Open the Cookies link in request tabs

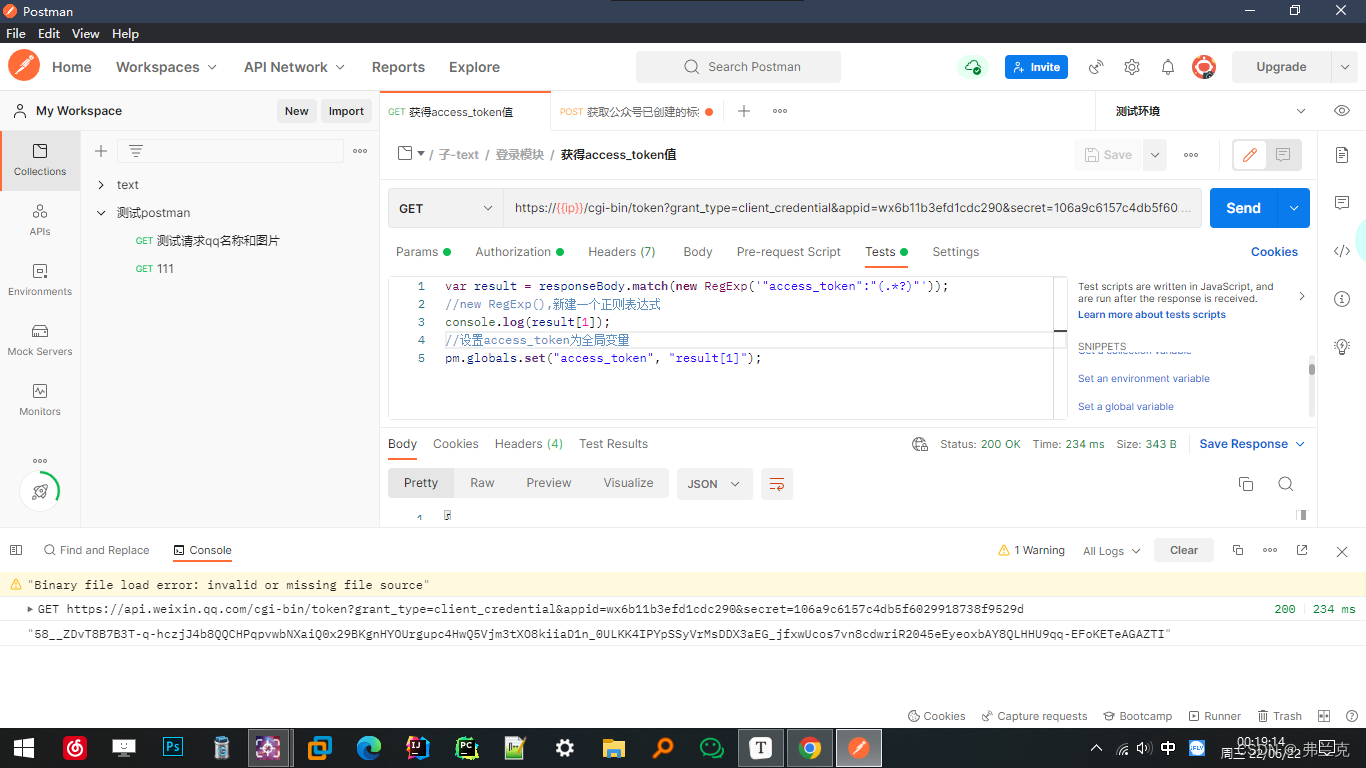[x=1274, y=252]
